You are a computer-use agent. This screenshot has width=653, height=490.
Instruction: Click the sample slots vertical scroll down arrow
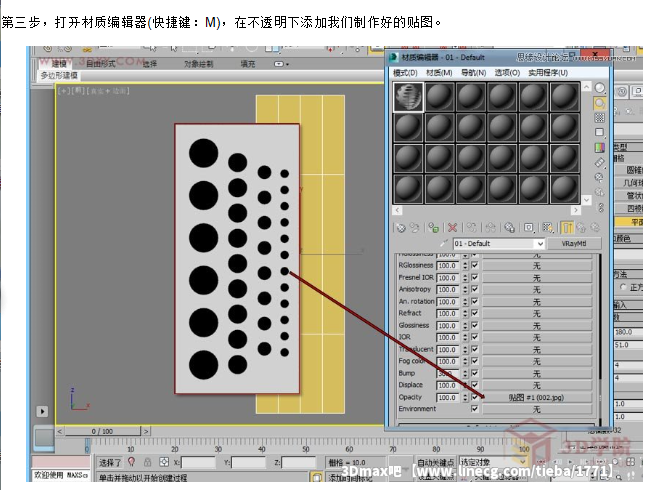pyautogui.click(x=586, y=200)
